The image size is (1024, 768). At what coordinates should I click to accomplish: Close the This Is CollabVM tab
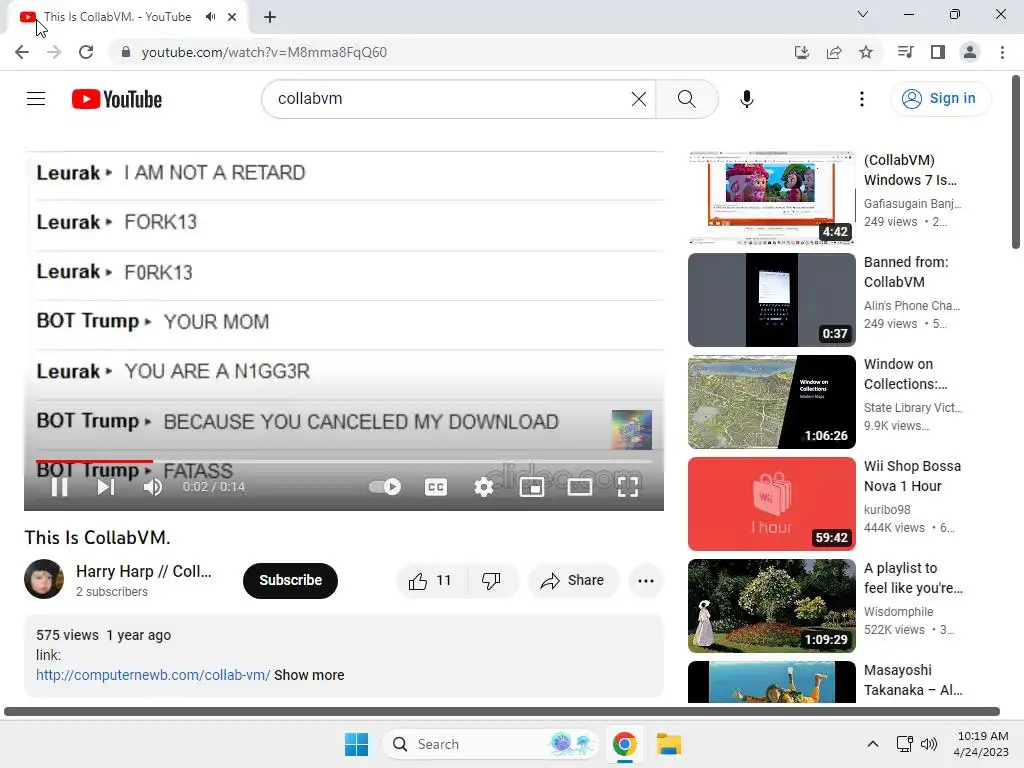click(232, 17)
